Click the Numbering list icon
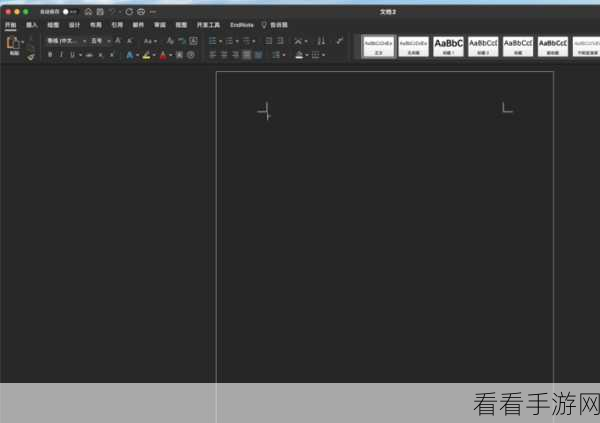Image resolution: width=600 pixels, height=423 pixels. click(x=229, y=41)
